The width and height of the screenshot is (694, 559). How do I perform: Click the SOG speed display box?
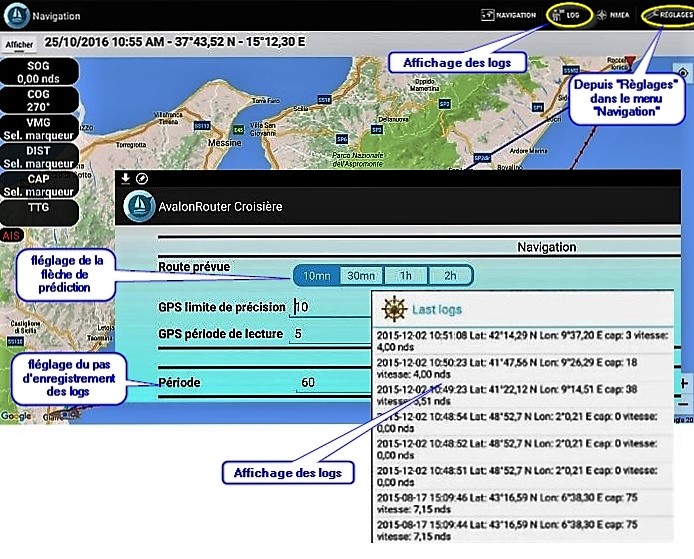point(39,71)
